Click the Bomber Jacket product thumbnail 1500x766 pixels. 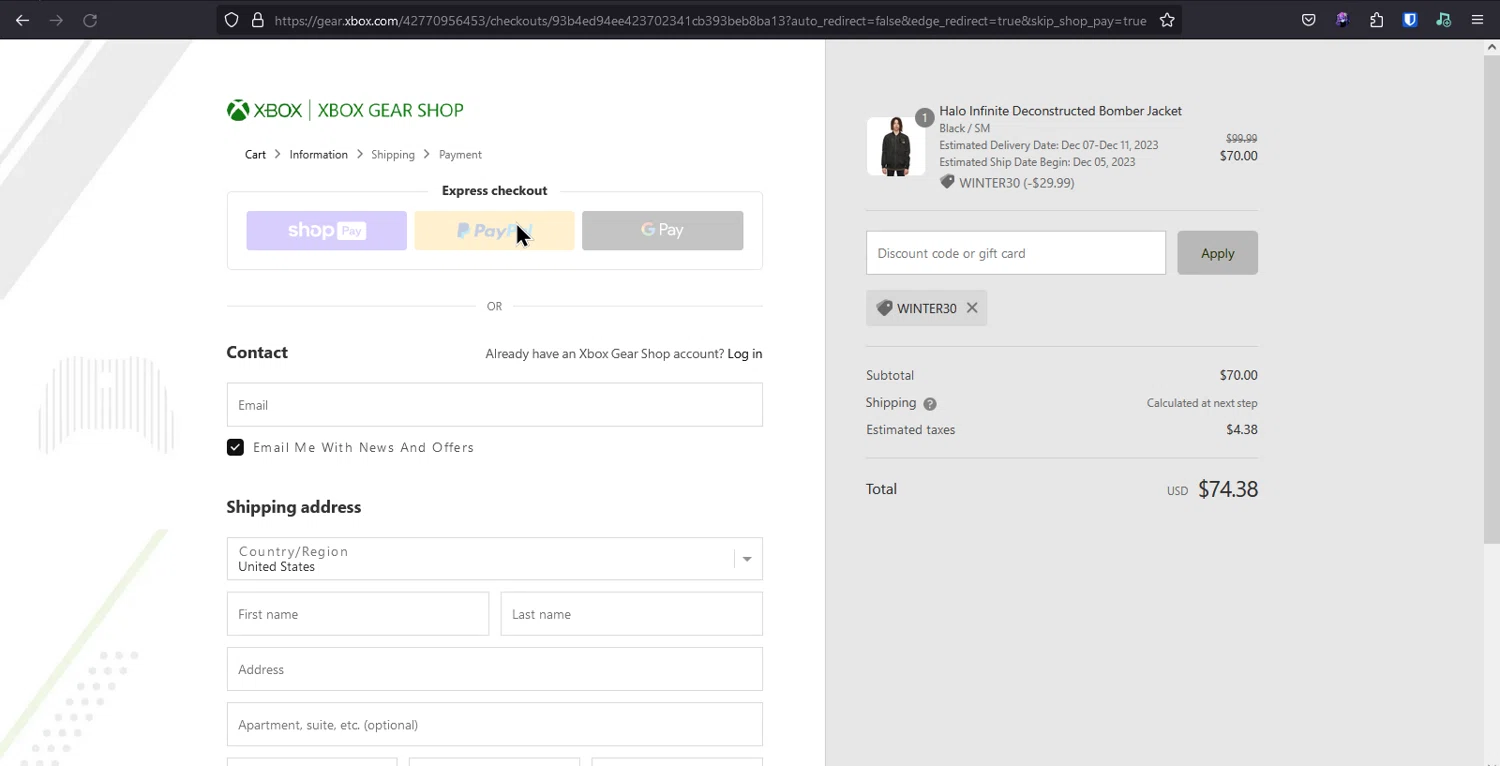coord(895,146)
